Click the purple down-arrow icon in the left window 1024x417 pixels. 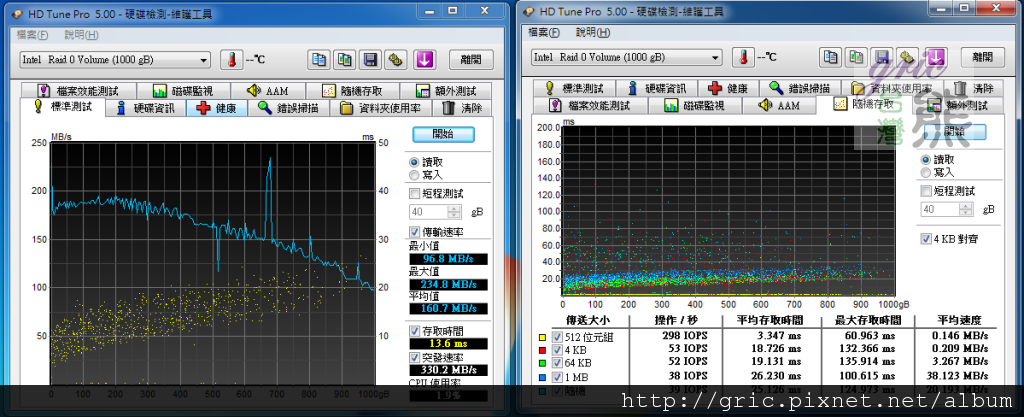[424, 60]
